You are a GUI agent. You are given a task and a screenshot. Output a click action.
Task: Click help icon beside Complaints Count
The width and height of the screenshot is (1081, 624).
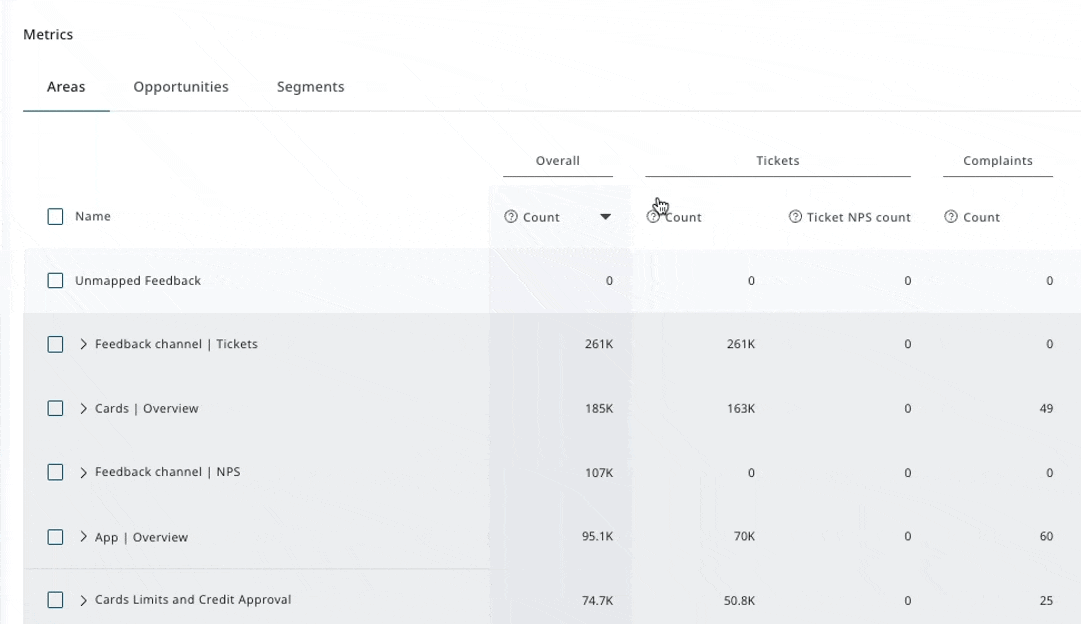click(951, 217)
